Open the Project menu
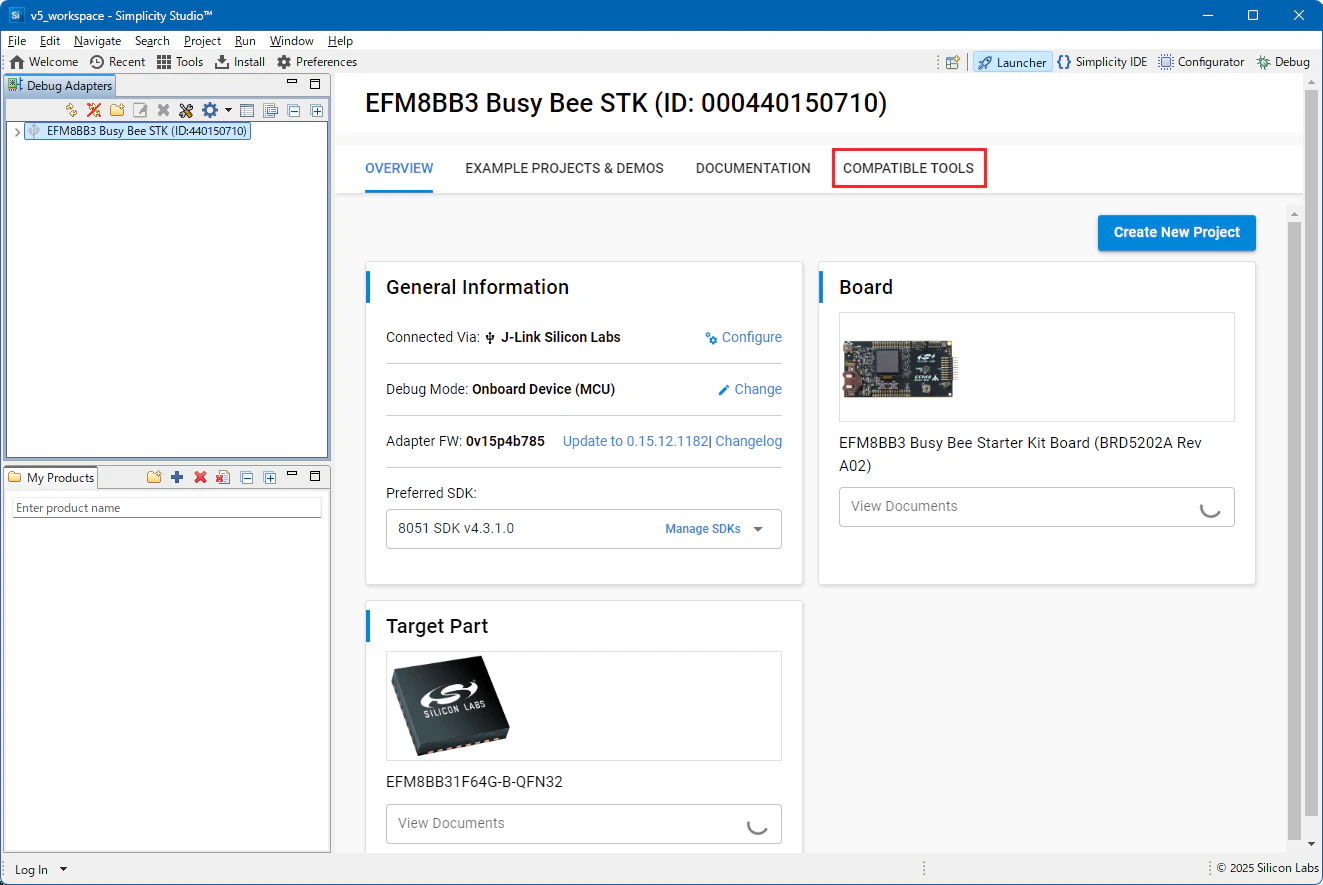Screen dimensions: 1323x885 pyautogui.click(x=202, y=41)
